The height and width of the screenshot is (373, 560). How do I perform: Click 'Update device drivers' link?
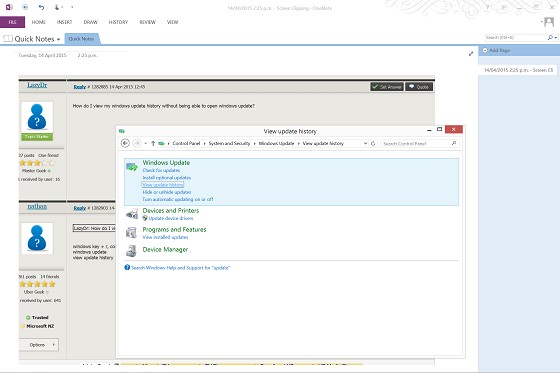171,218
